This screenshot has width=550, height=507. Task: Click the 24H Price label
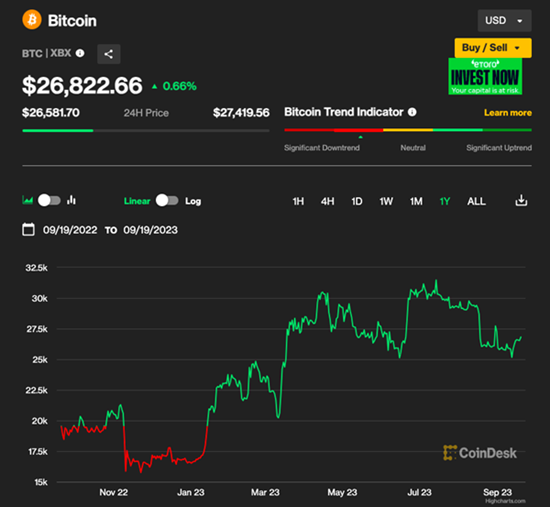coord(146,113)
